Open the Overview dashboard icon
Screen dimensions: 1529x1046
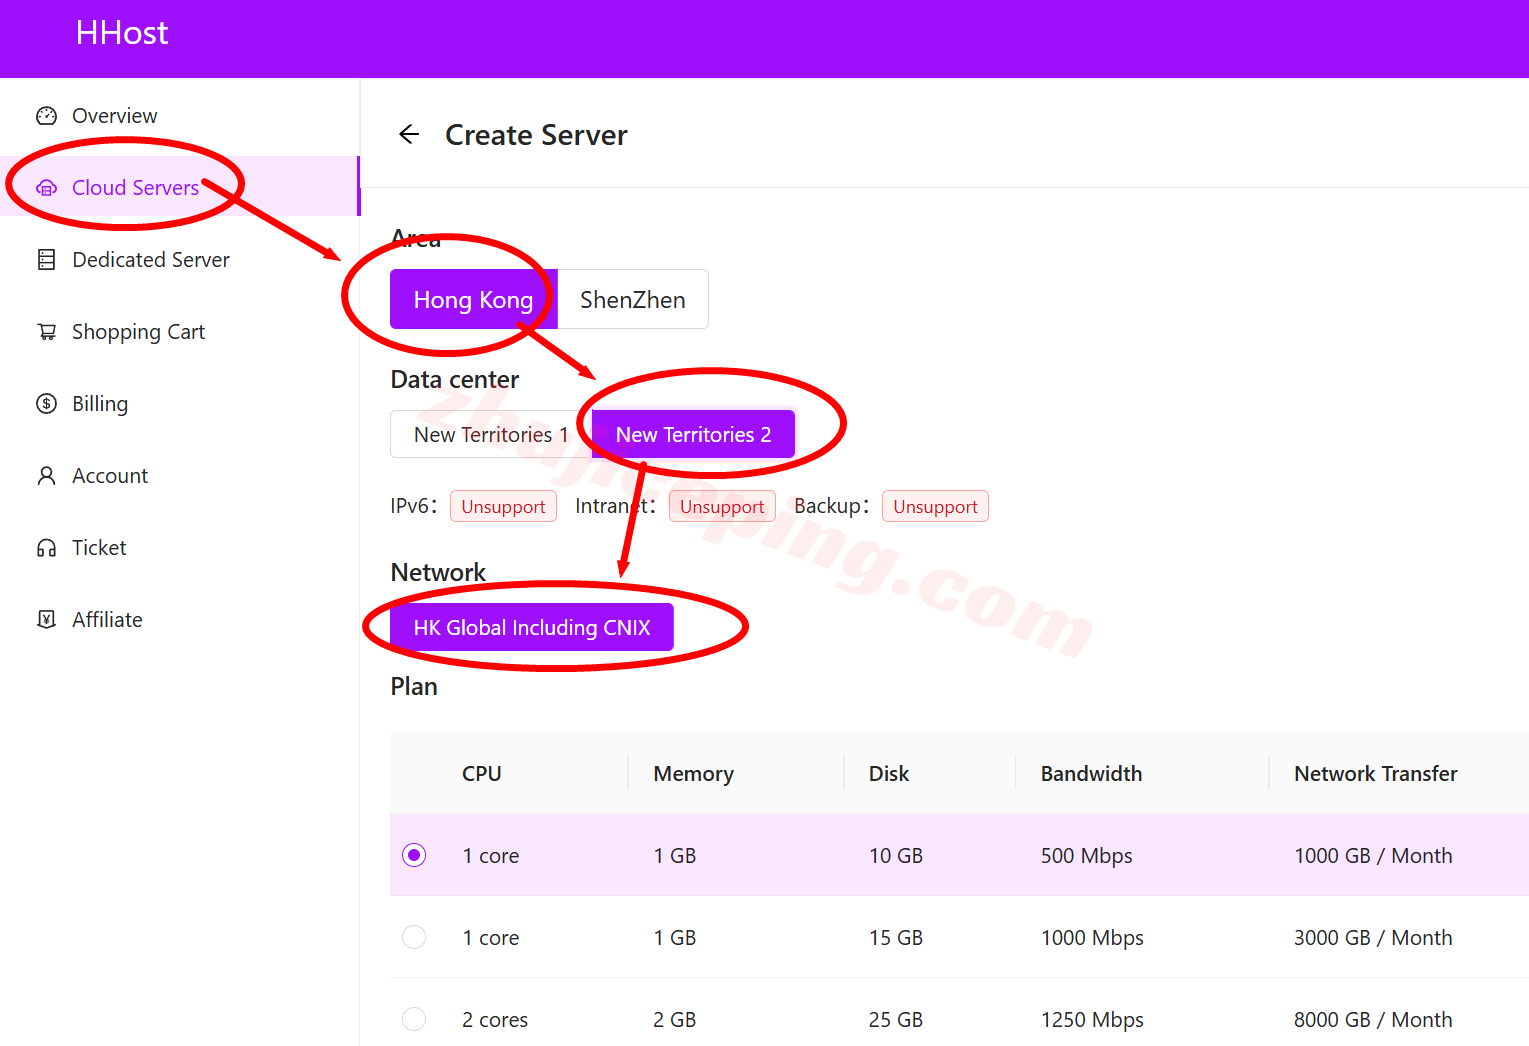pyautogui.click(x=46, y=115)
